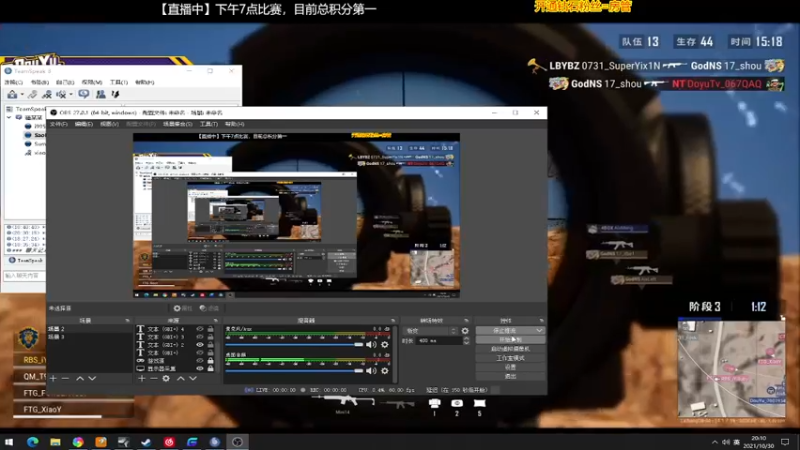The image size is (800, 450).
Task: Toggle visibility of 文本 (GDI+) 4 source
Action: click(200, 329)
